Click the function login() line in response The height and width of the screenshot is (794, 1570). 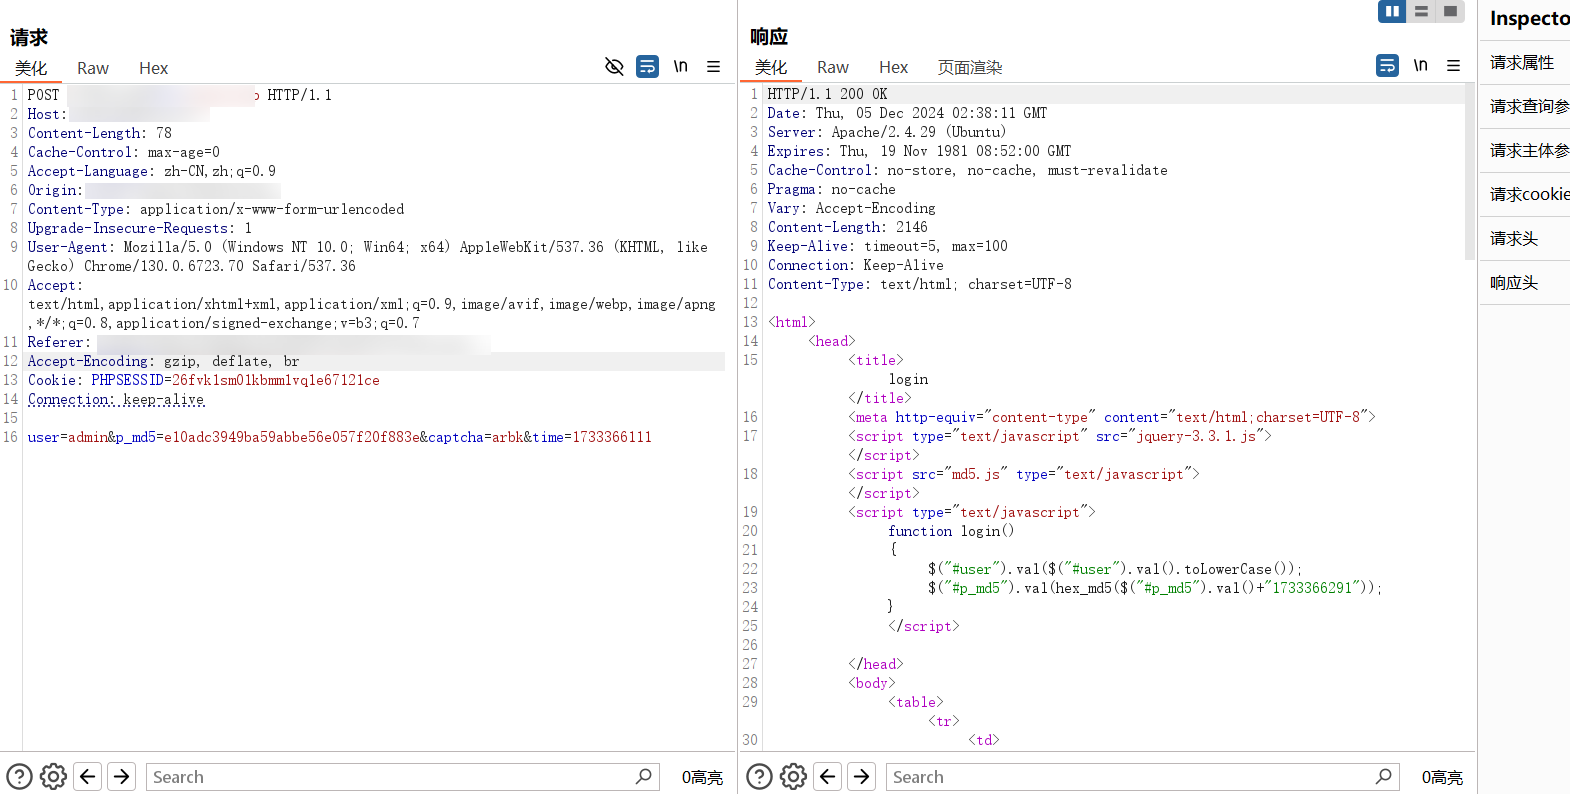tap(951, 531)
